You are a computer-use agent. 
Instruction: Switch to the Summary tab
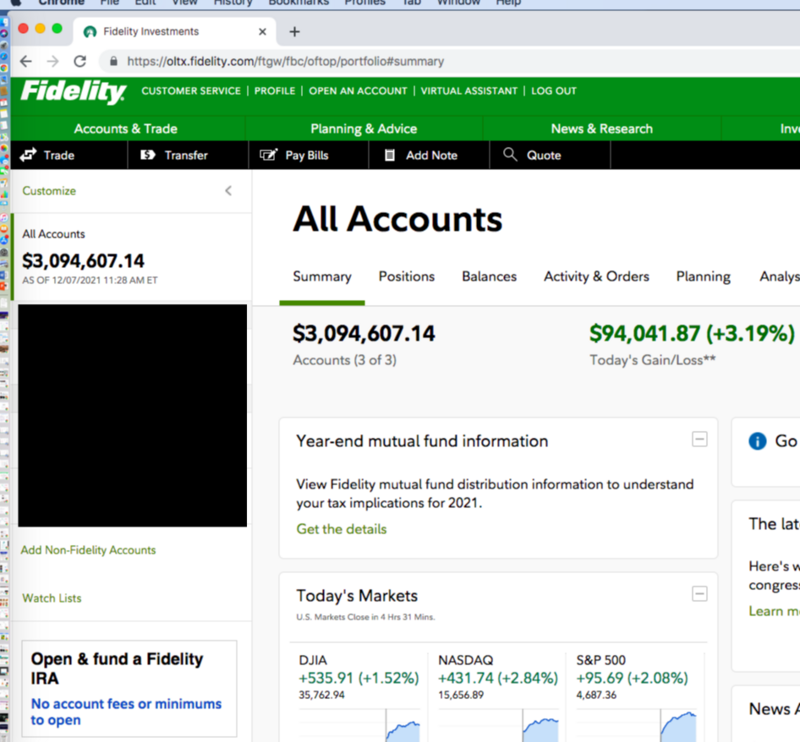click(322, 277)
